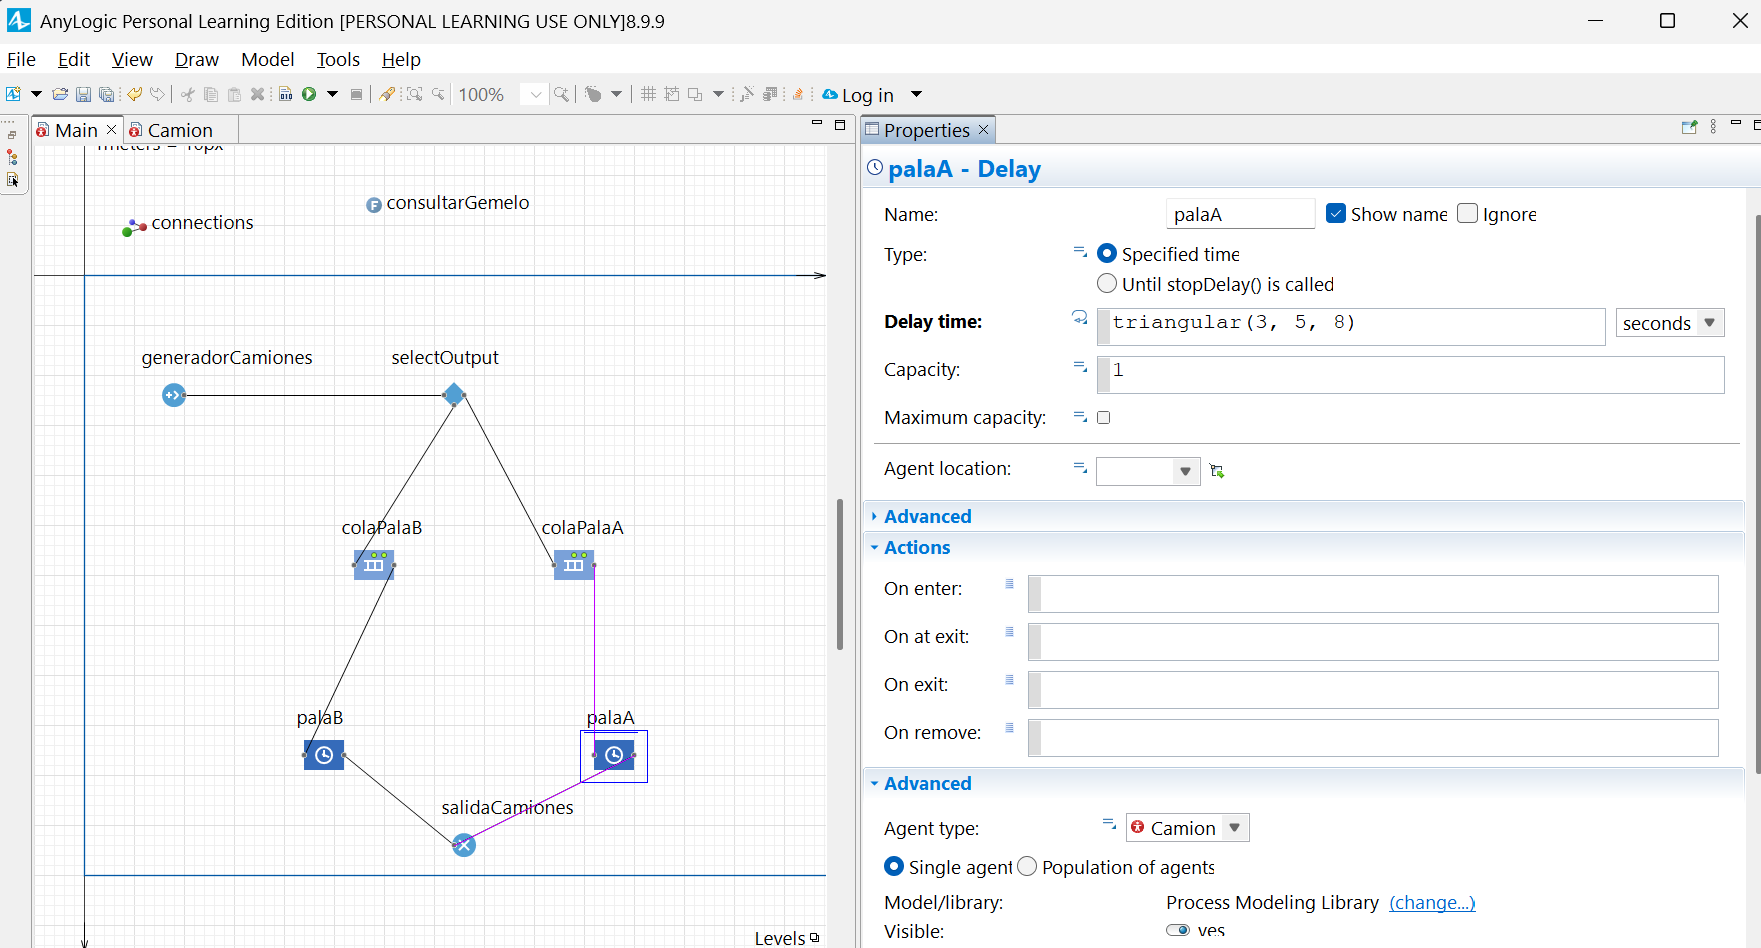Switch to the Camion tab
Screen dimensions: 1761x948
(x=180, y=130)
